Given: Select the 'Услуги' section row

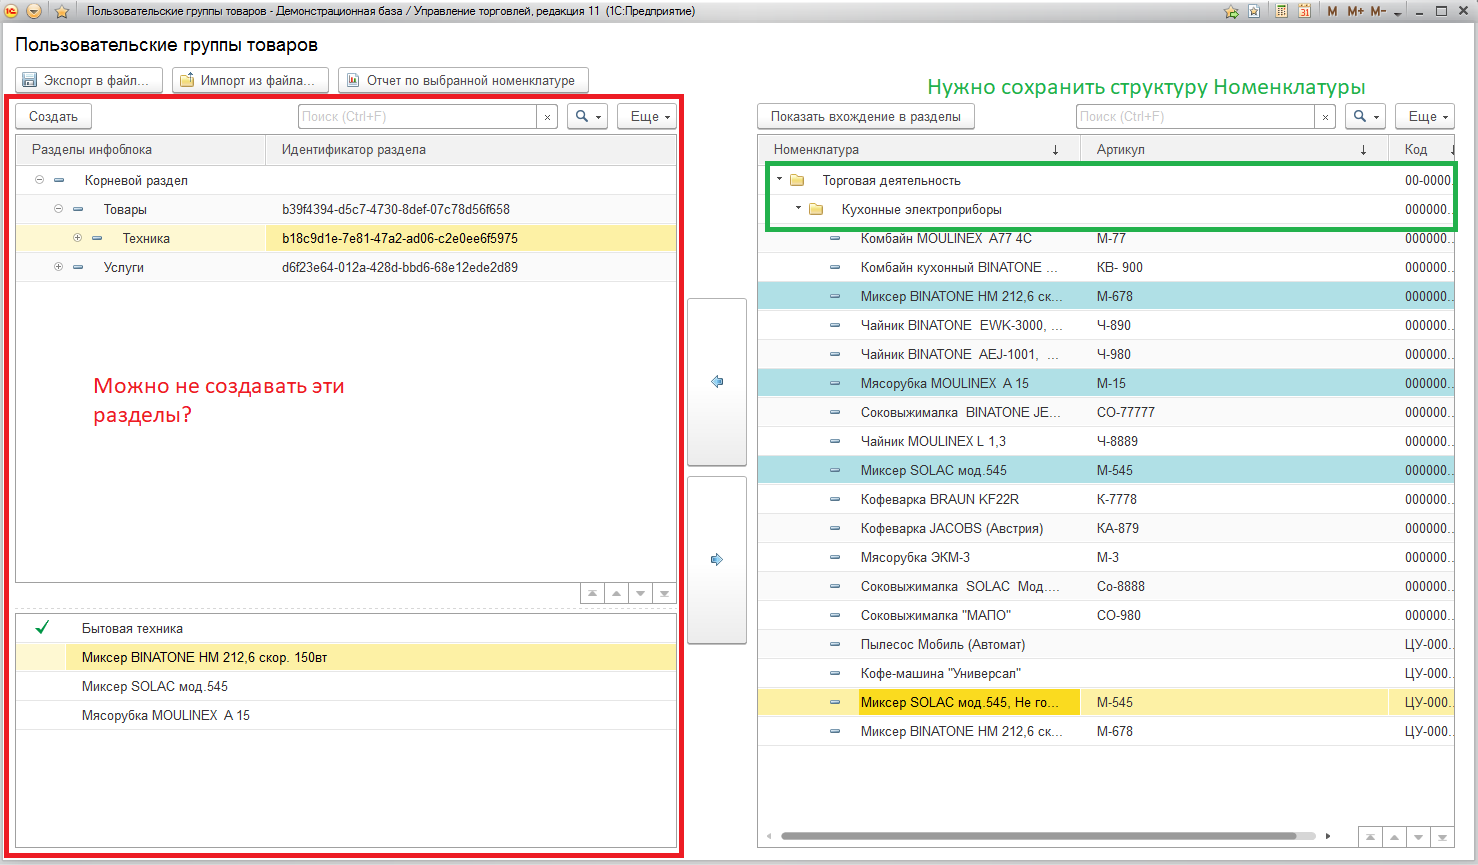Looking at the screenshot, I should pos(346,267).
